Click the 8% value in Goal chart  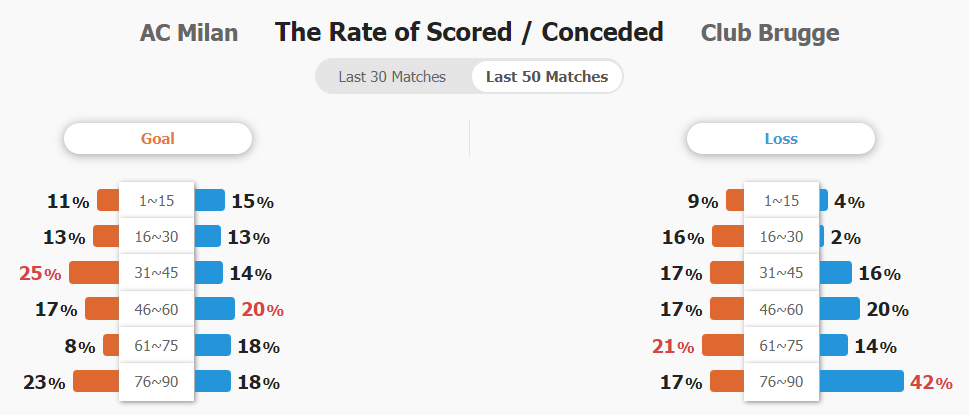coord(80,346)
